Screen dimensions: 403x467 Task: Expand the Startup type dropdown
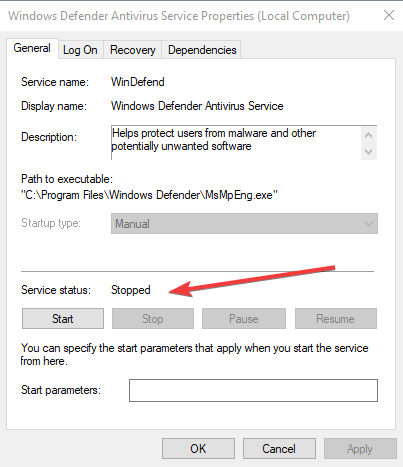pos(244,224)
